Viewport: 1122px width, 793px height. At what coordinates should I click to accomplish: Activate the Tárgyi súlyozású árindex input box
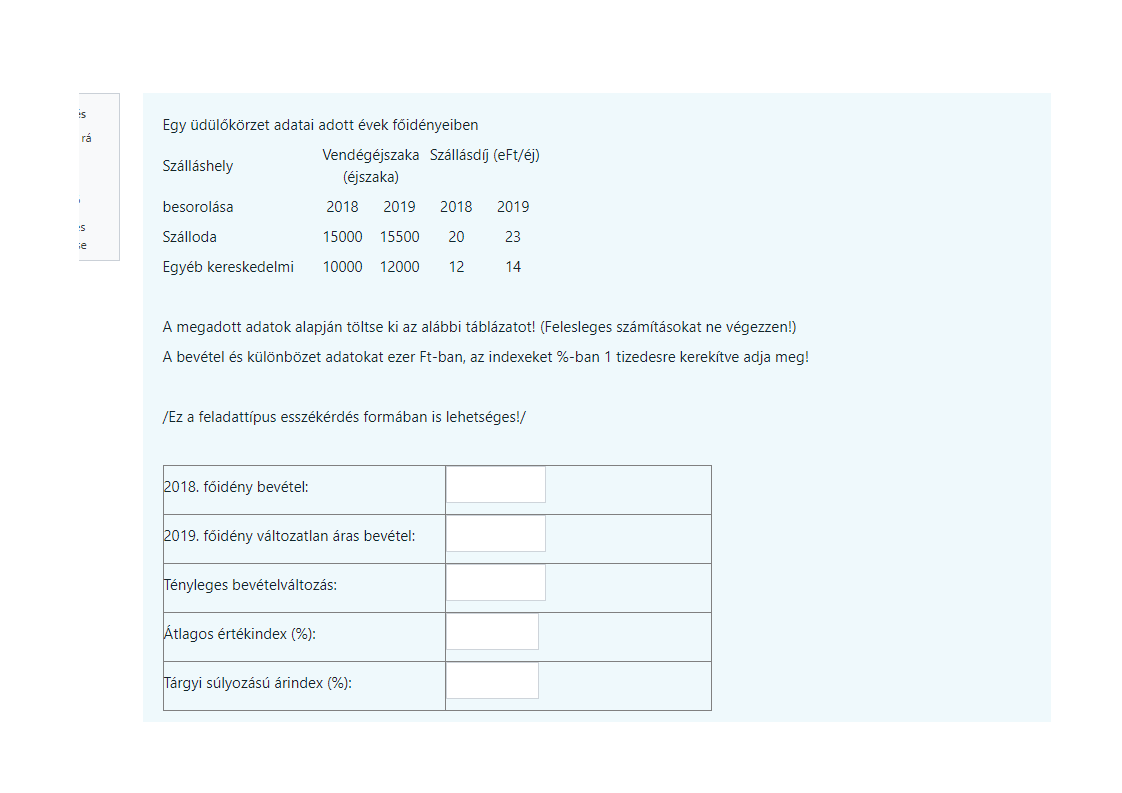tap(492, 681)
